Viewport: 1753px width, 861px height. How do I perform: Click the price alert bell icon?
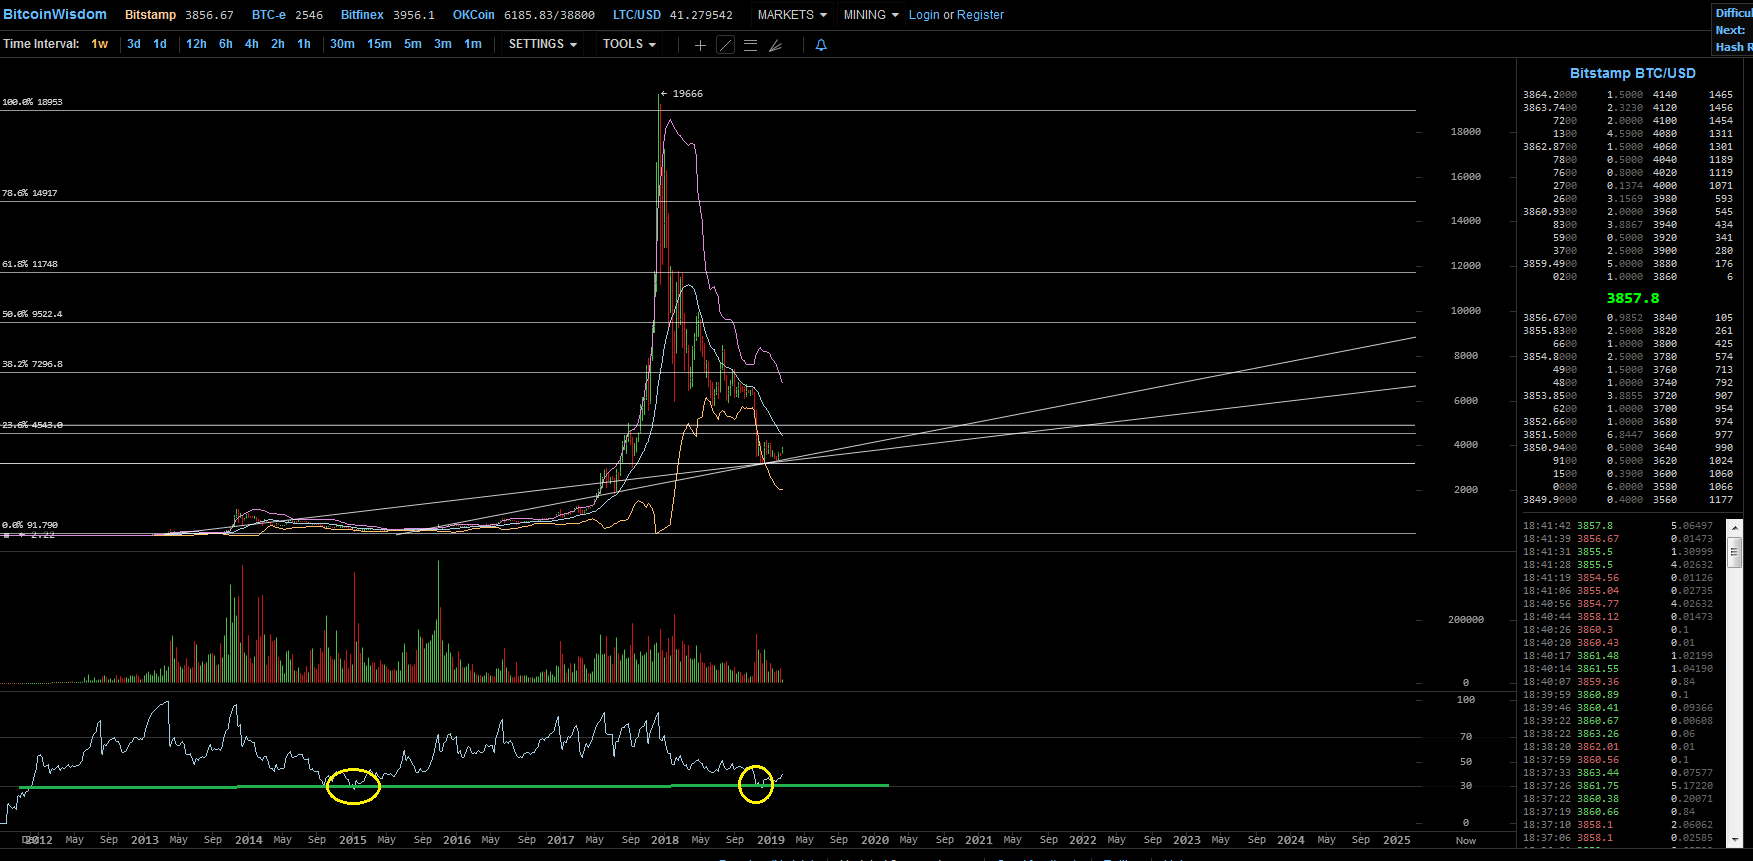[821, 45]
